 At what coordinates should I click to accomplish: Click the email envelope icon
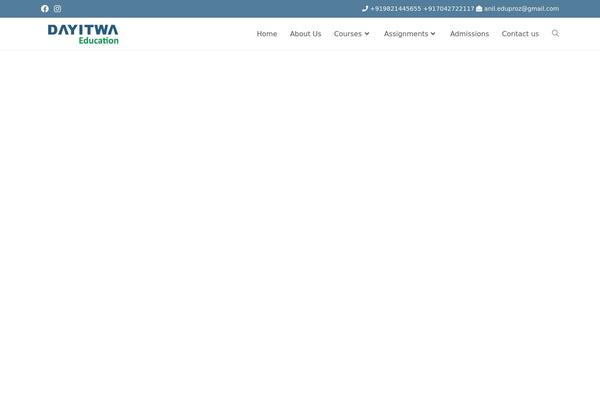(479, 8)
